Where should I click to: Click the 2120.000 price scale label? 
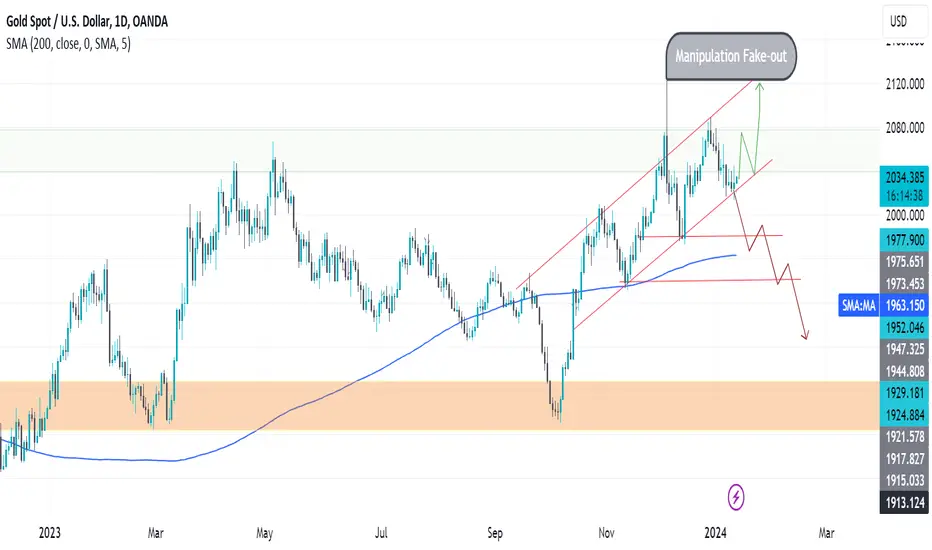click(905, 84)
